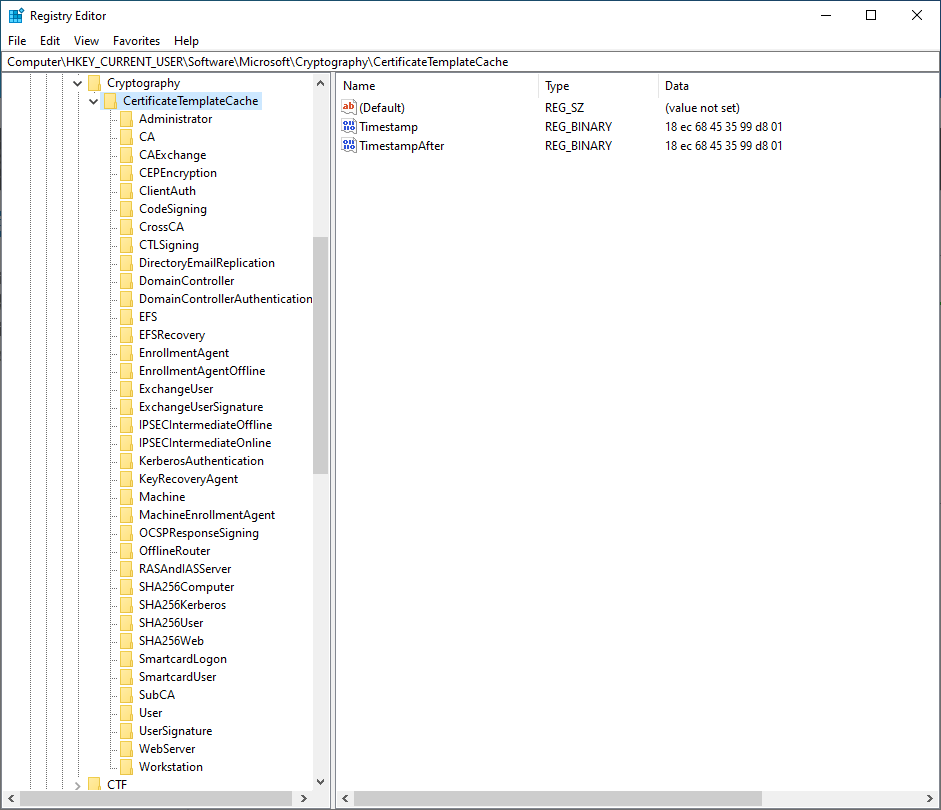
Task: Expand the CTF registry key
Action: [x=78, y=785]
